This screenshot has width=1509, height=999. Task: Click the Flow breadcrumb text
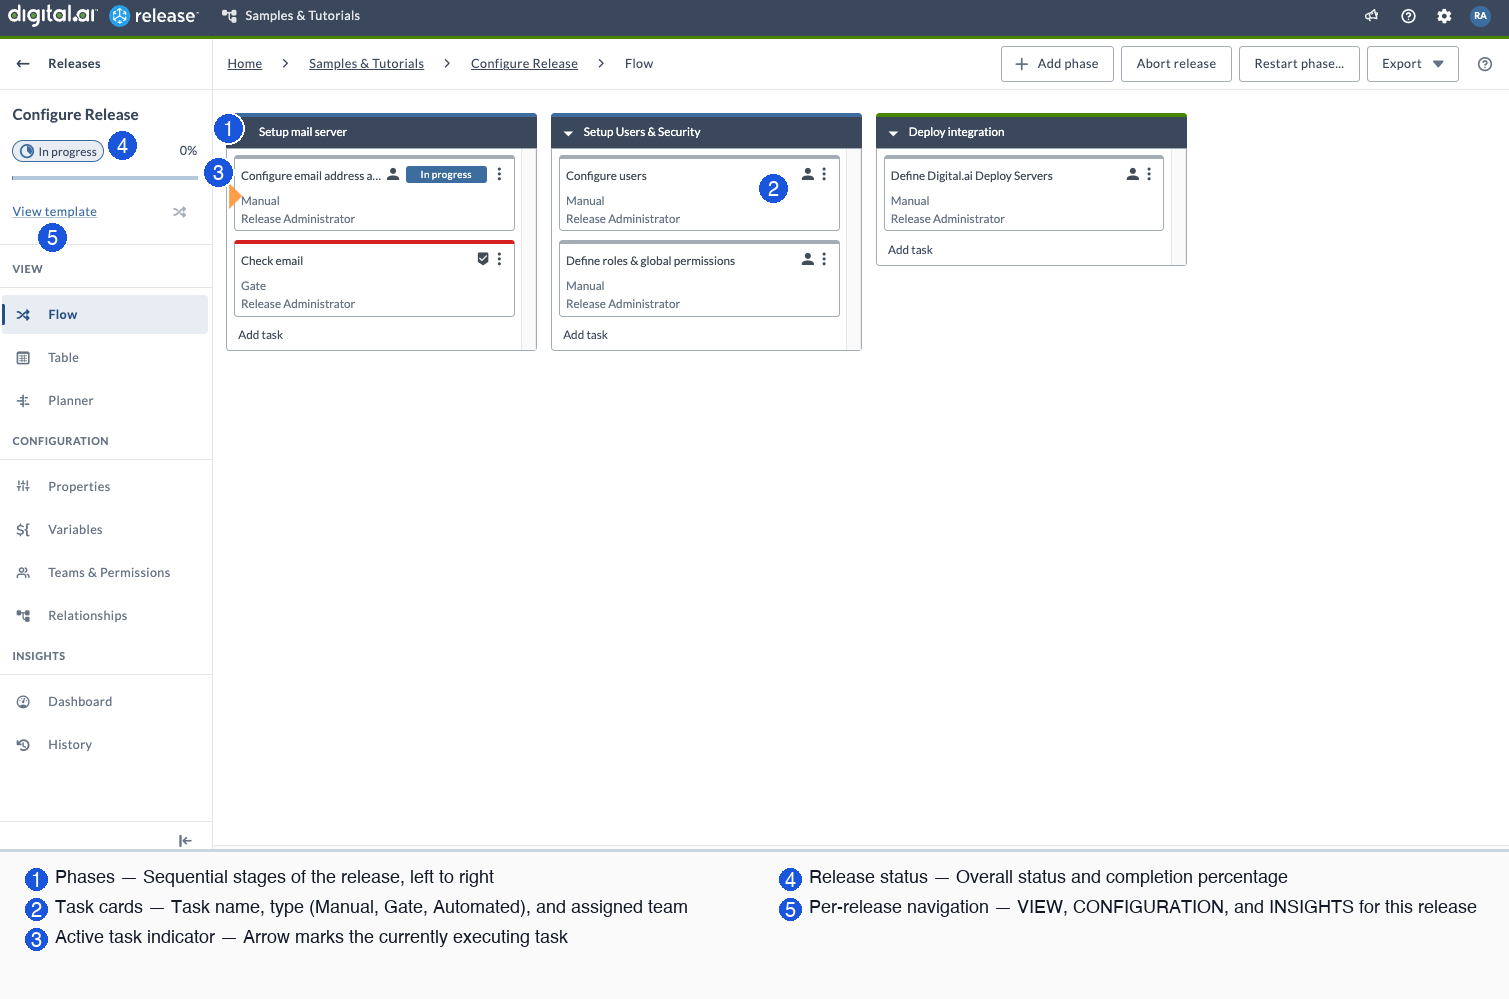pos(639,64)
